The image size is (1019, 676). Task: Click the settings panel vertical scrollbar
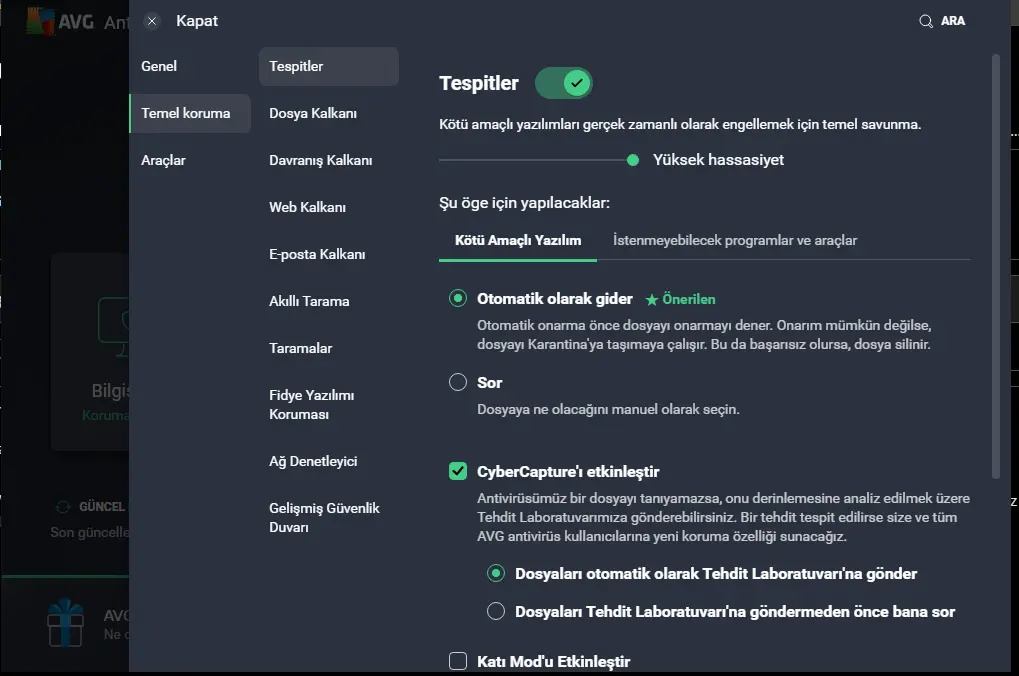tap(996, 266)
